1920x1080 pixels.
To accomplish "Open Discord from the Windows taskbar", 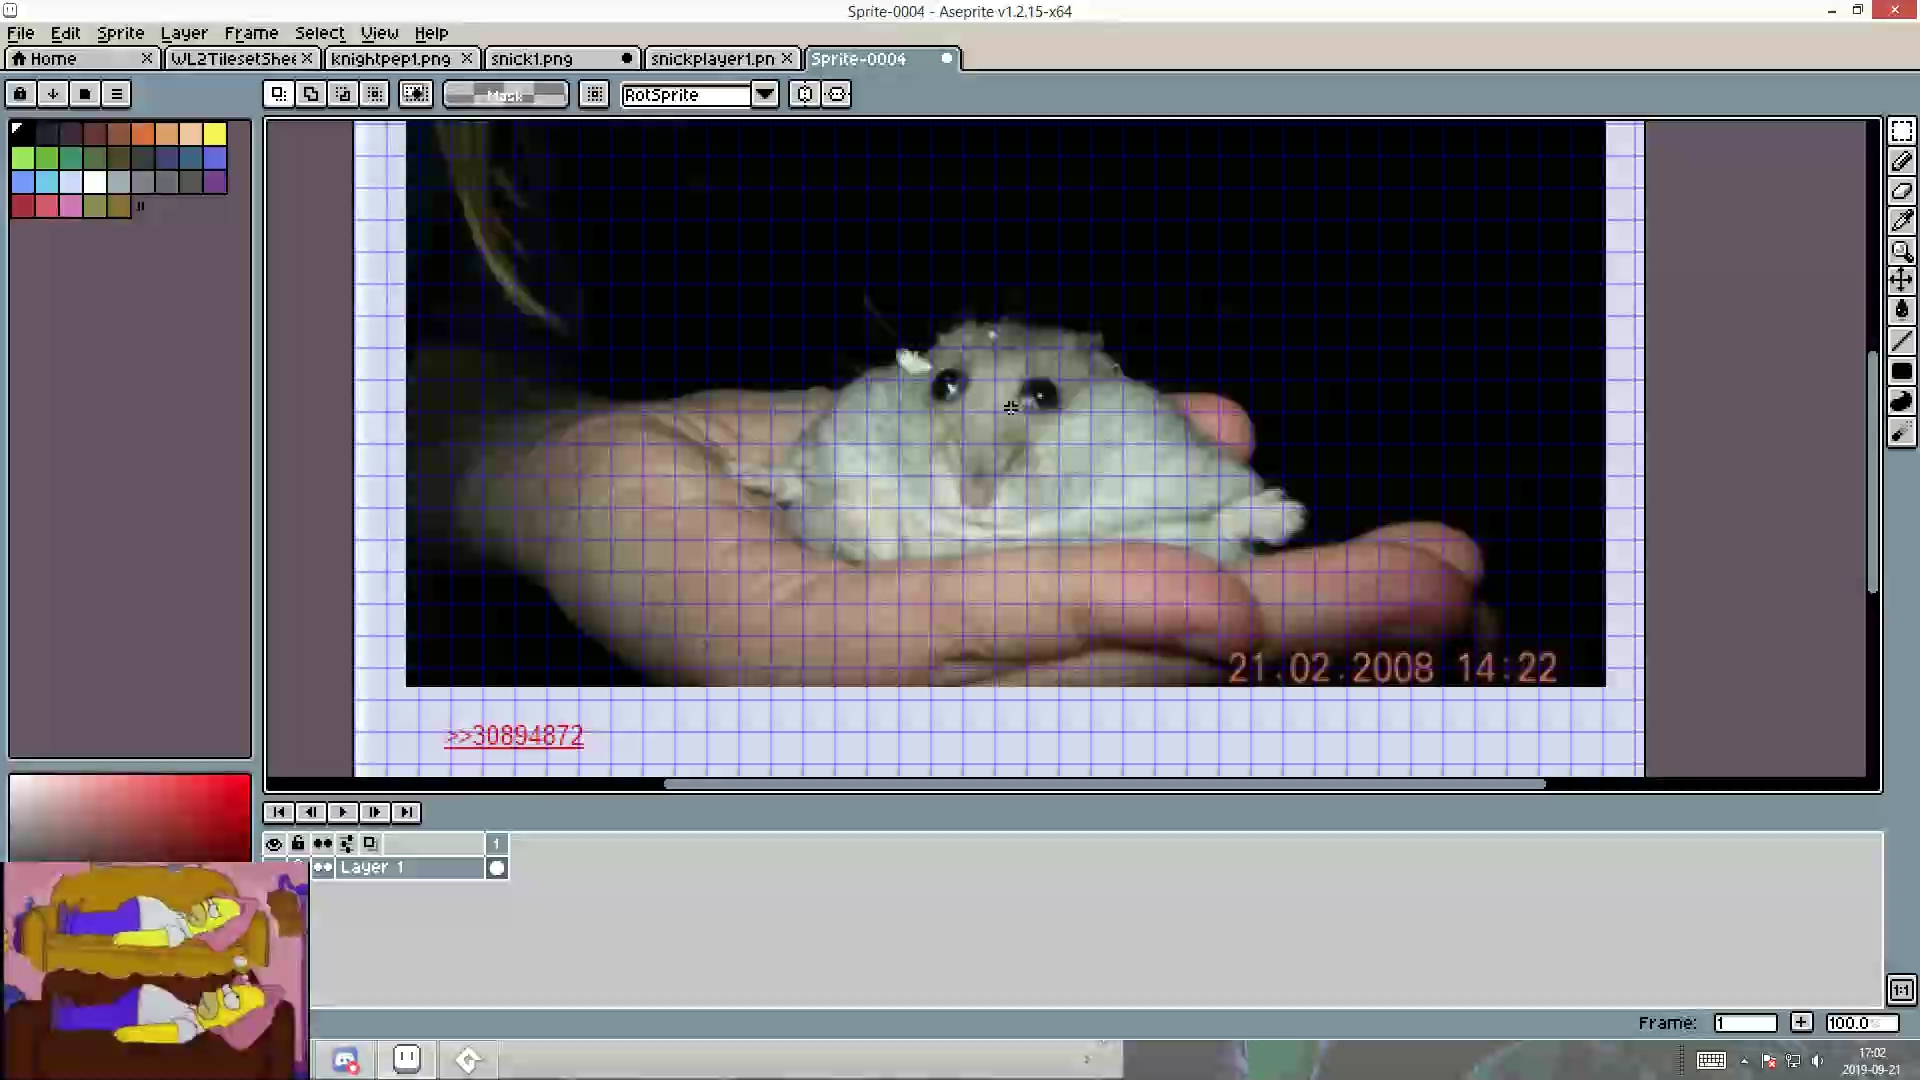I will pyautogui.click(x=346, y=1060).
